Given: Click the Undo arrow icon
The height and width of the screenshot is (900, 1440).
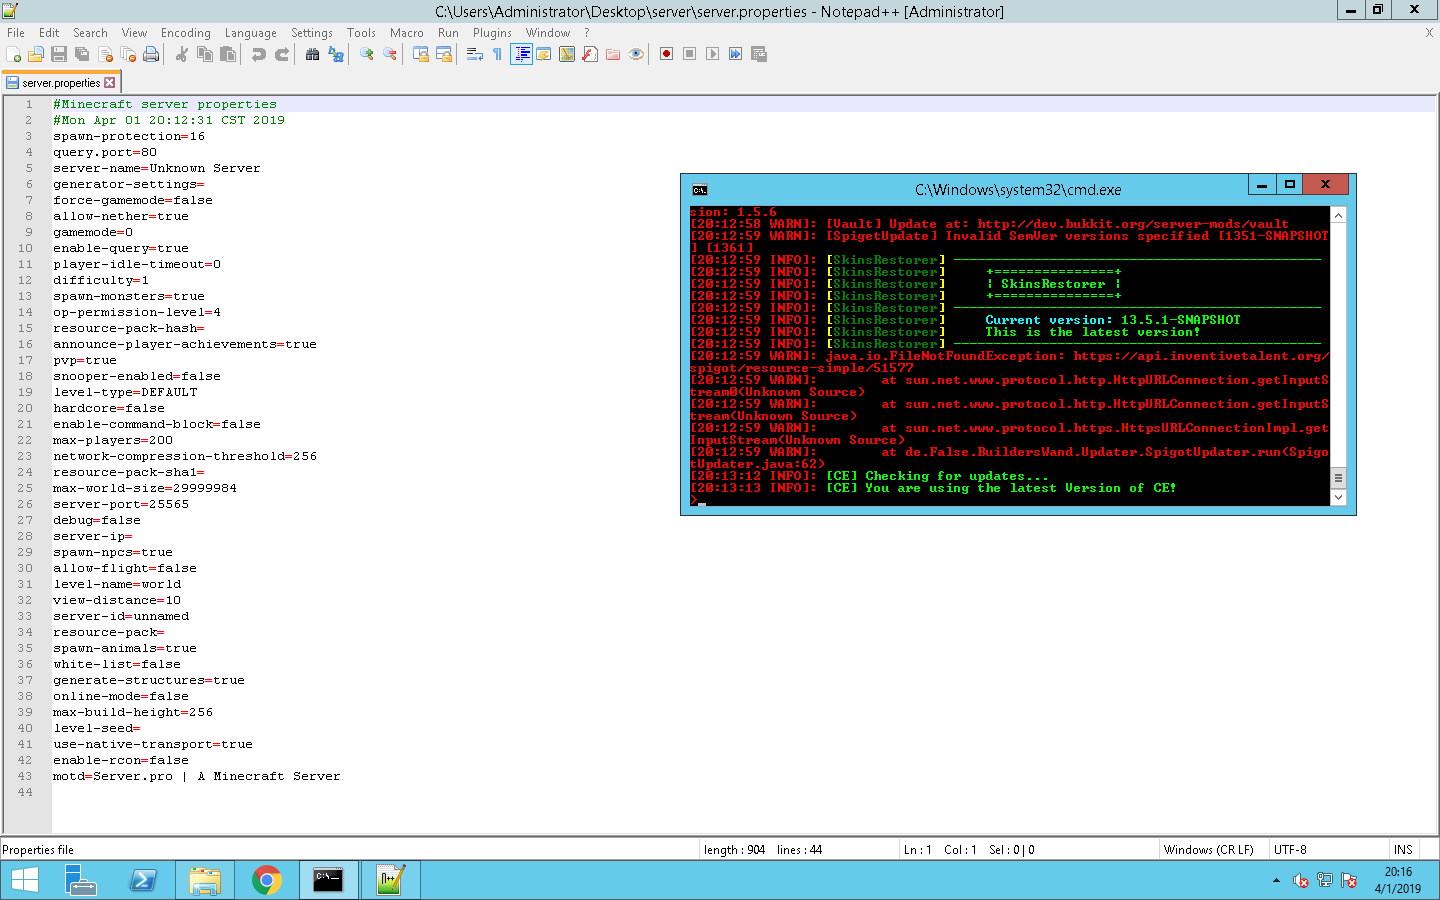Looking at the screenshot, I should coord(259,54).
